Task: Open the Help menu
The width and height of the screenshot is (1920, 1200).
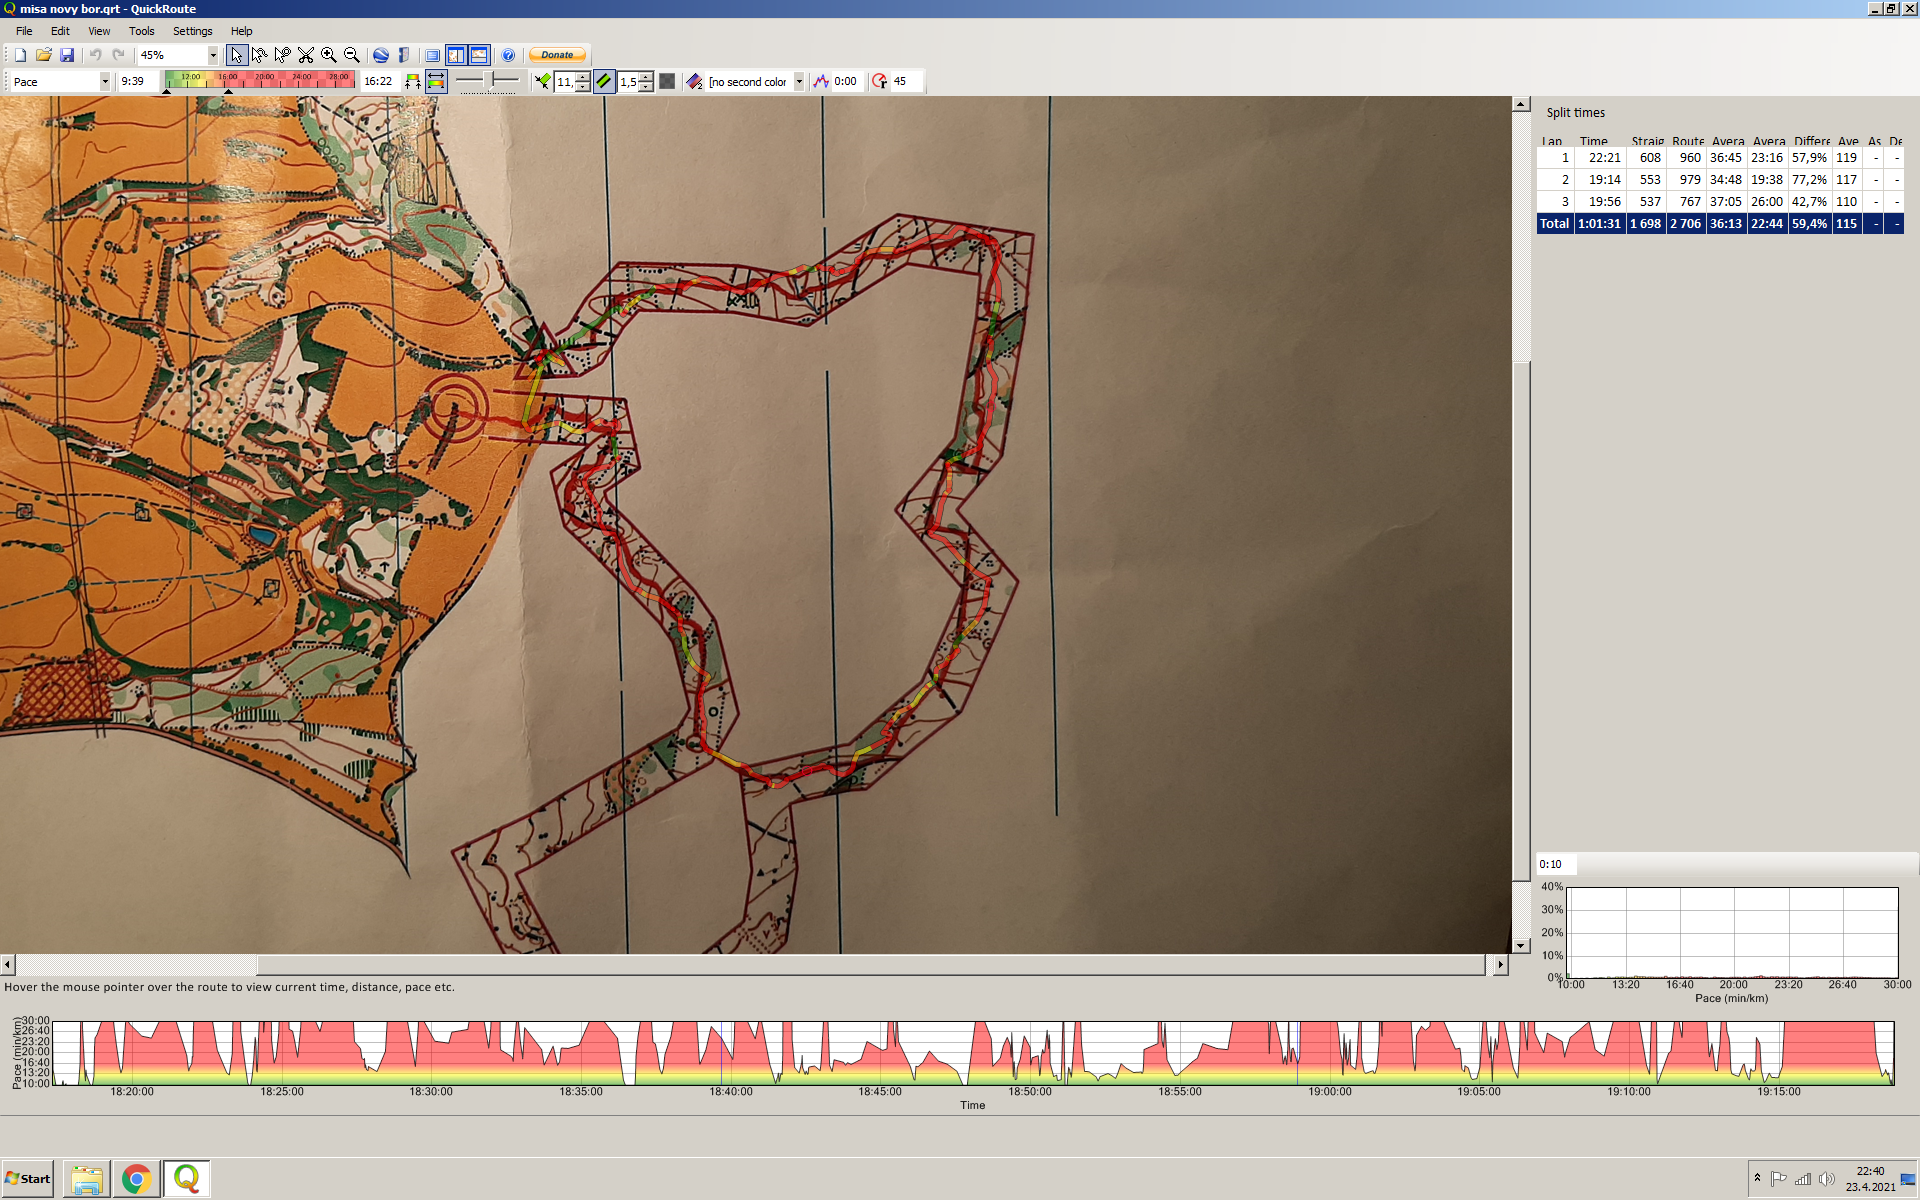Action: (x=241, y=31)
